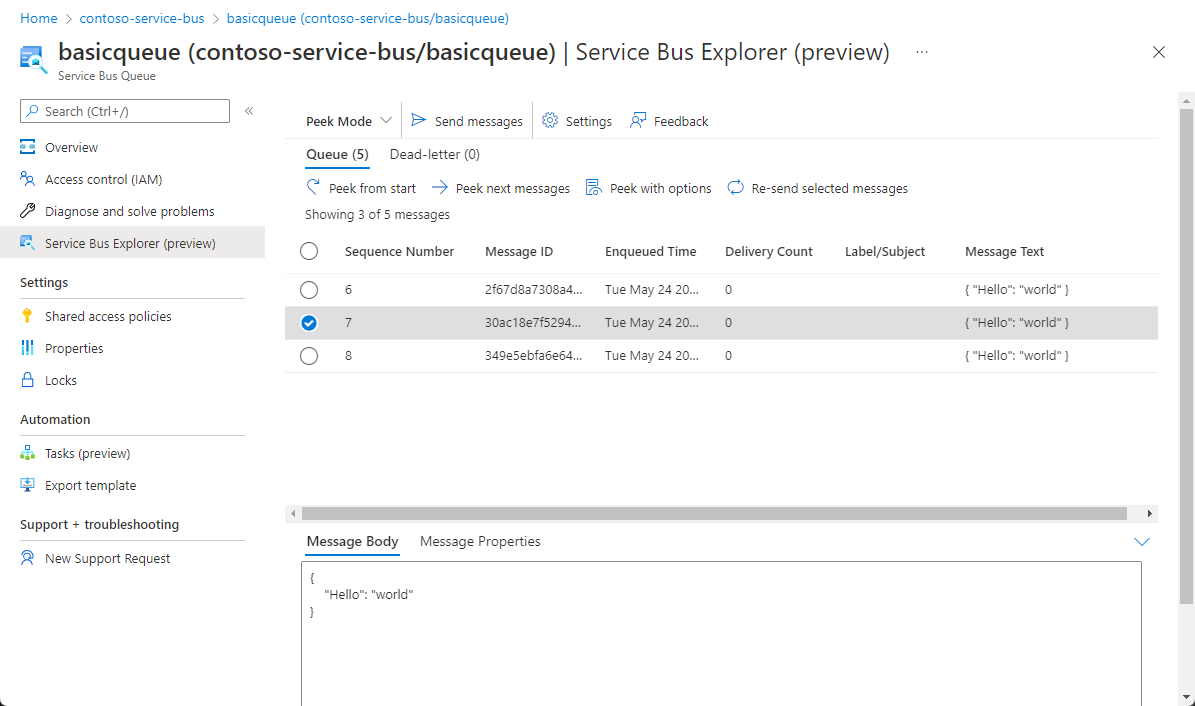This screenshot has height=706, width=1195.
Task: Open Settings gear in toolbar
Action: [550, 120]
